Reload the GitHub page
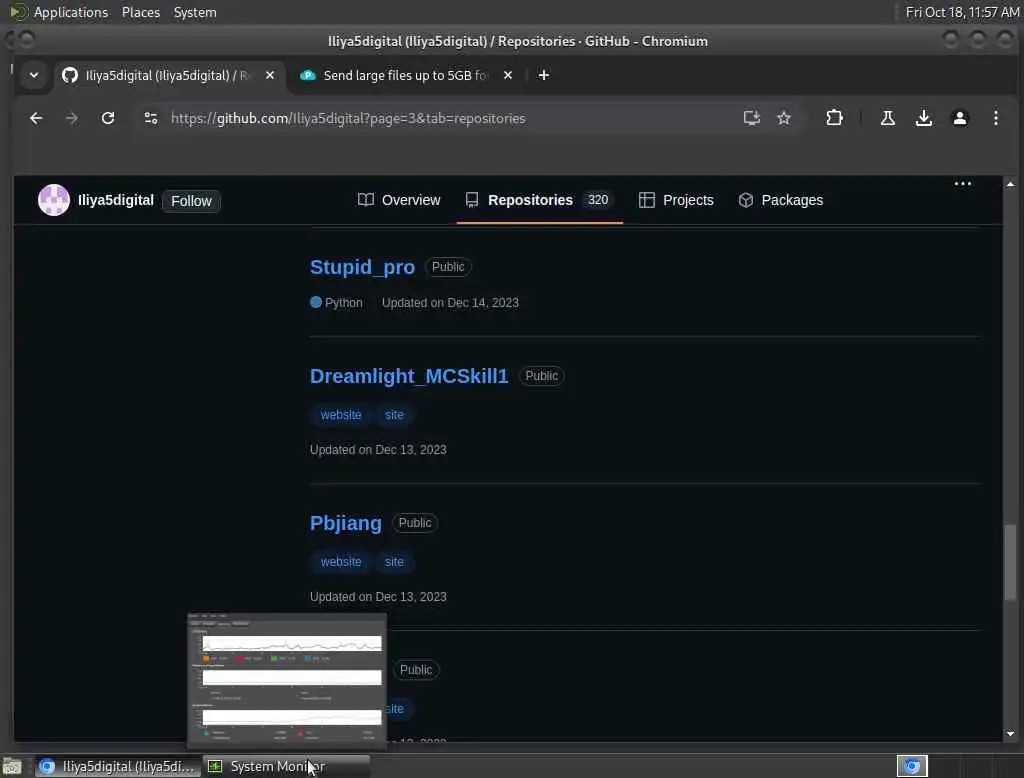The width and height of the screenshot is (1024, 778). click(108, 118)
